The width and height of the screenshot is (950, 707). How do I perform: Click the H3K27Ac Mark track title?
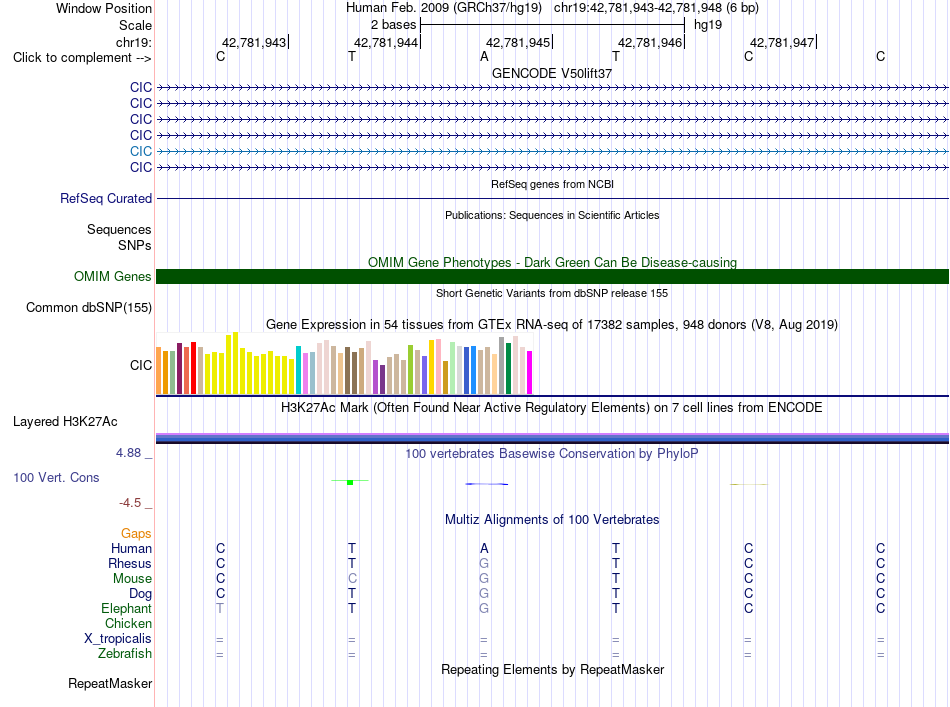click(552, 407)
